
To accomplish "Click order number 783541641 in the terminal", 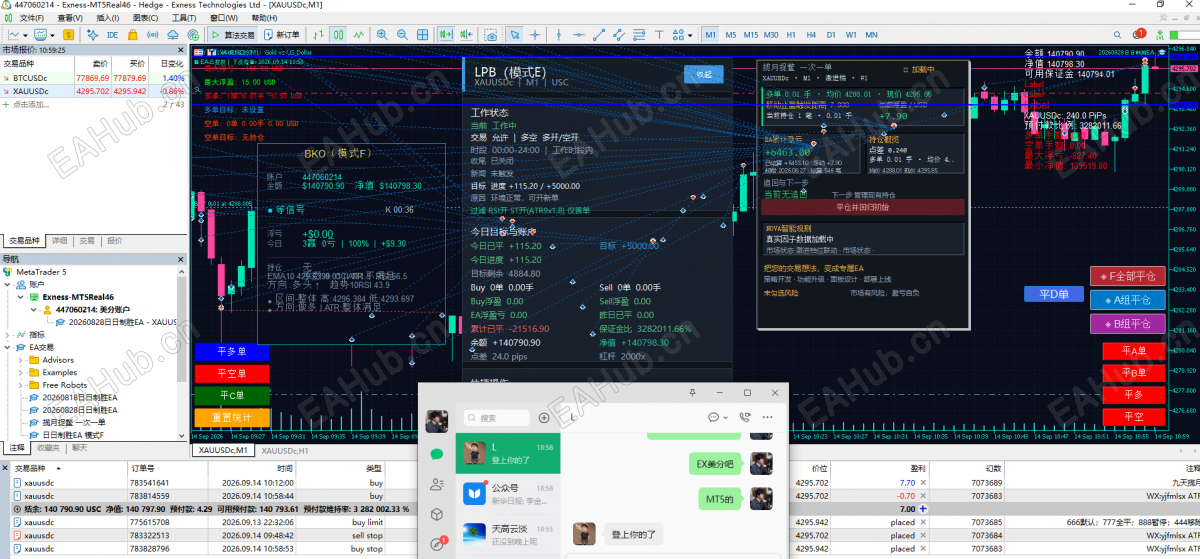I will click(x=149, y=482).
